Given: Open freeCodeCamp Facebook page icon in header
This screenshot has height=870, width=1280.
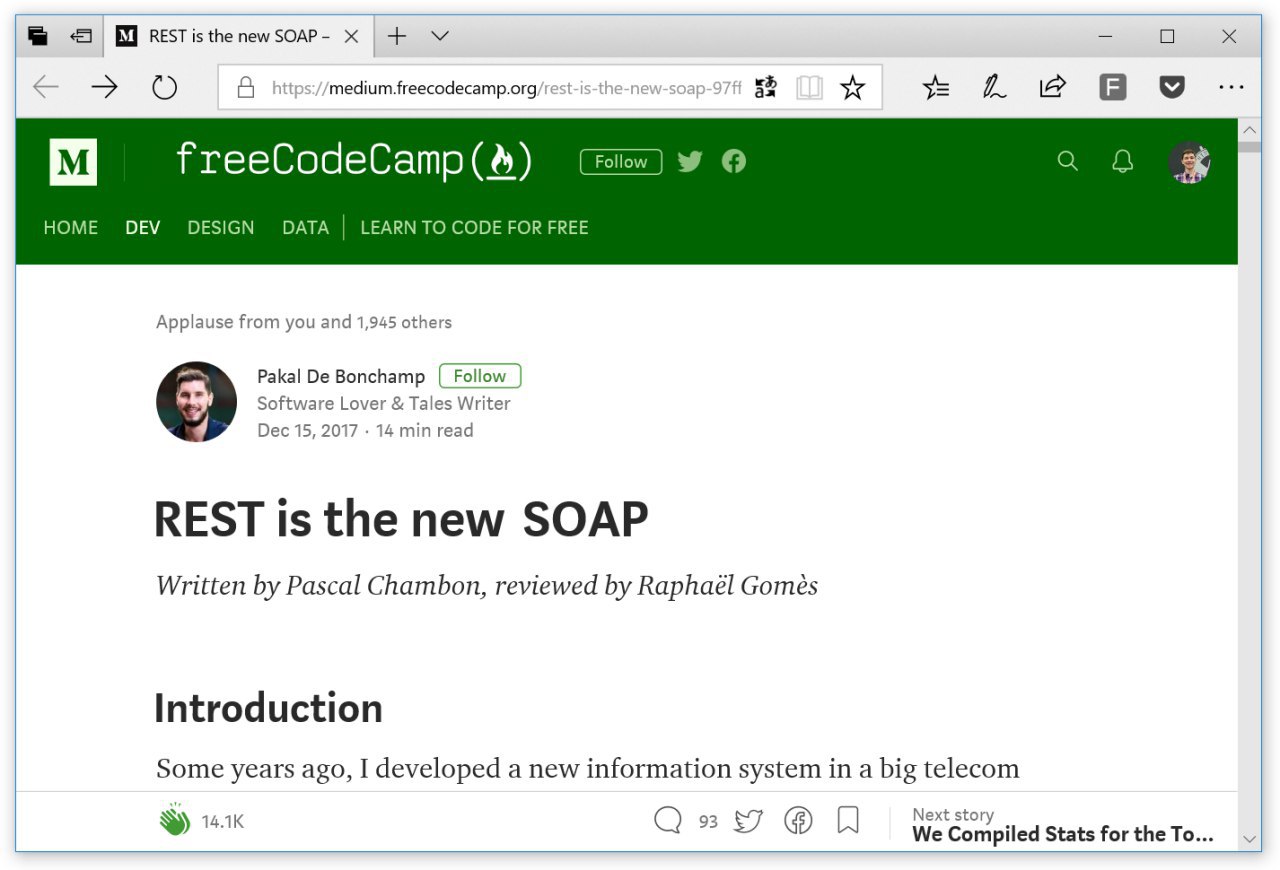Looking at the screenshot, I should 734,161.
